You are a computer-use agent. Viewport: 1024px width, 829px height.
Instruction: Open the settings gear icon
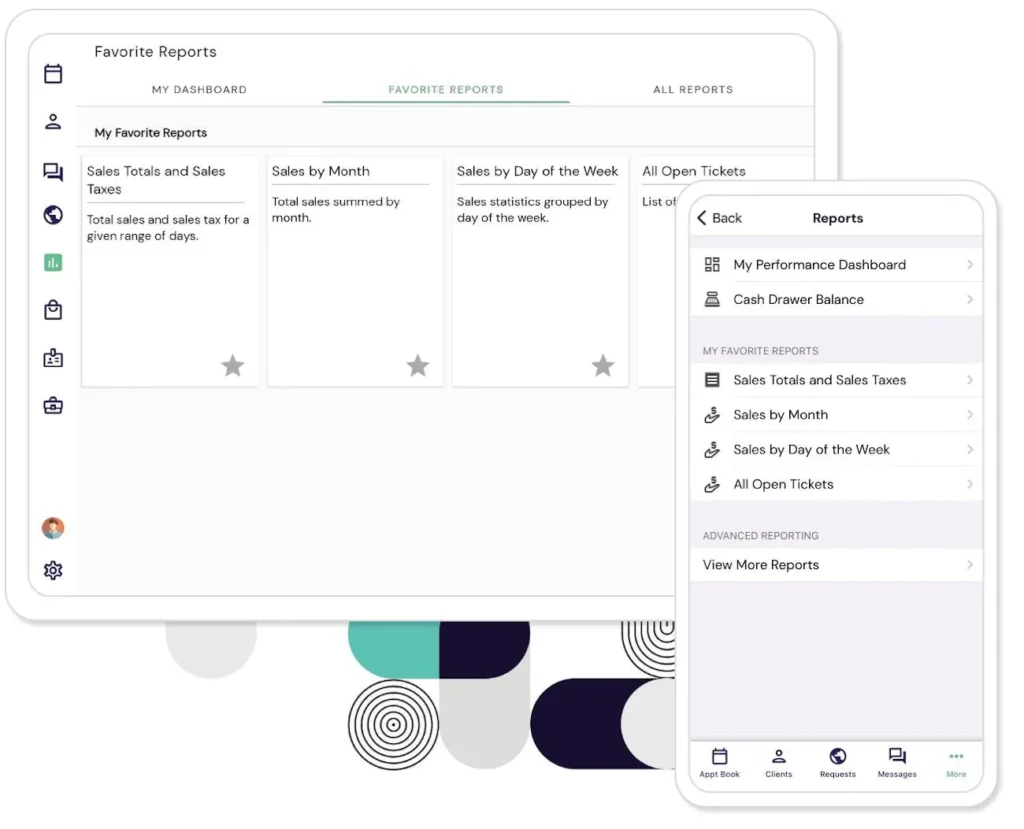click(53, 570)
